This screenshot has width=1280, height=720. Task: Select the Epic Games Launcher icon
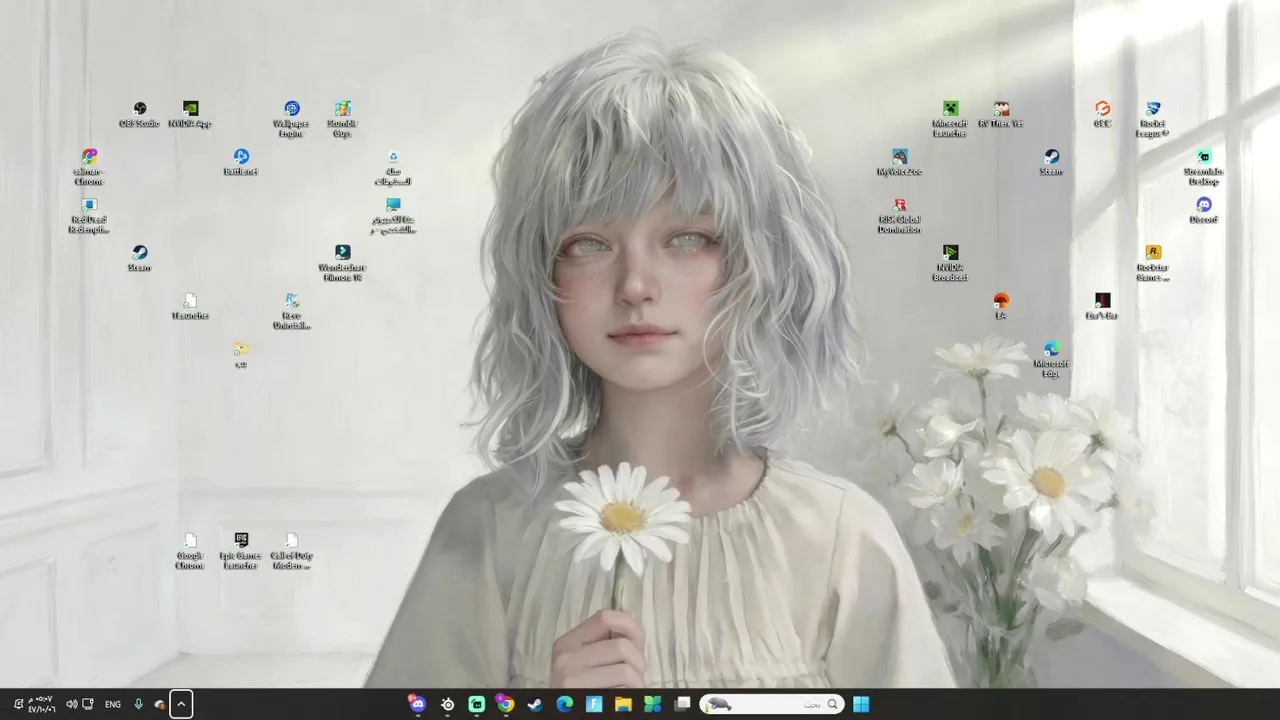pos(241,551)
